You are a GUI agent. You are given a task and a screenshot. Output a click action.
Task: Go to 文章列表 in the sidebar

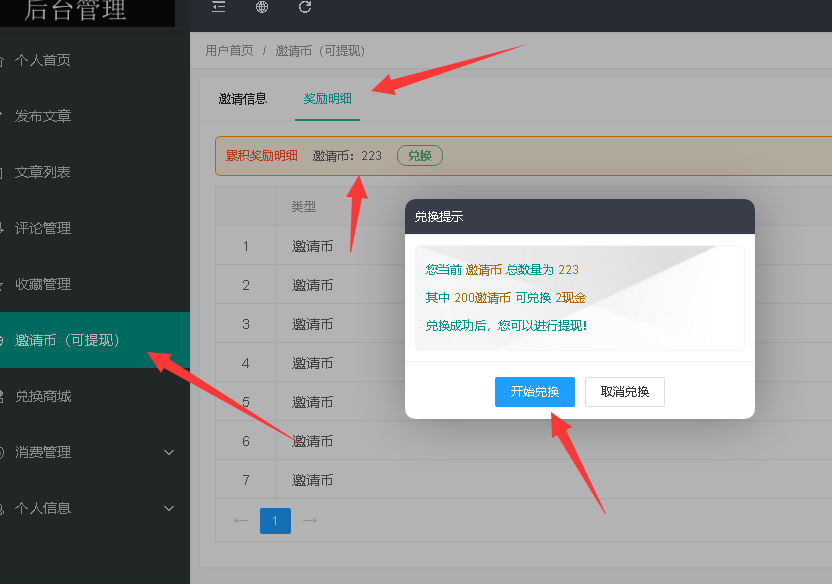click(43, 172)
